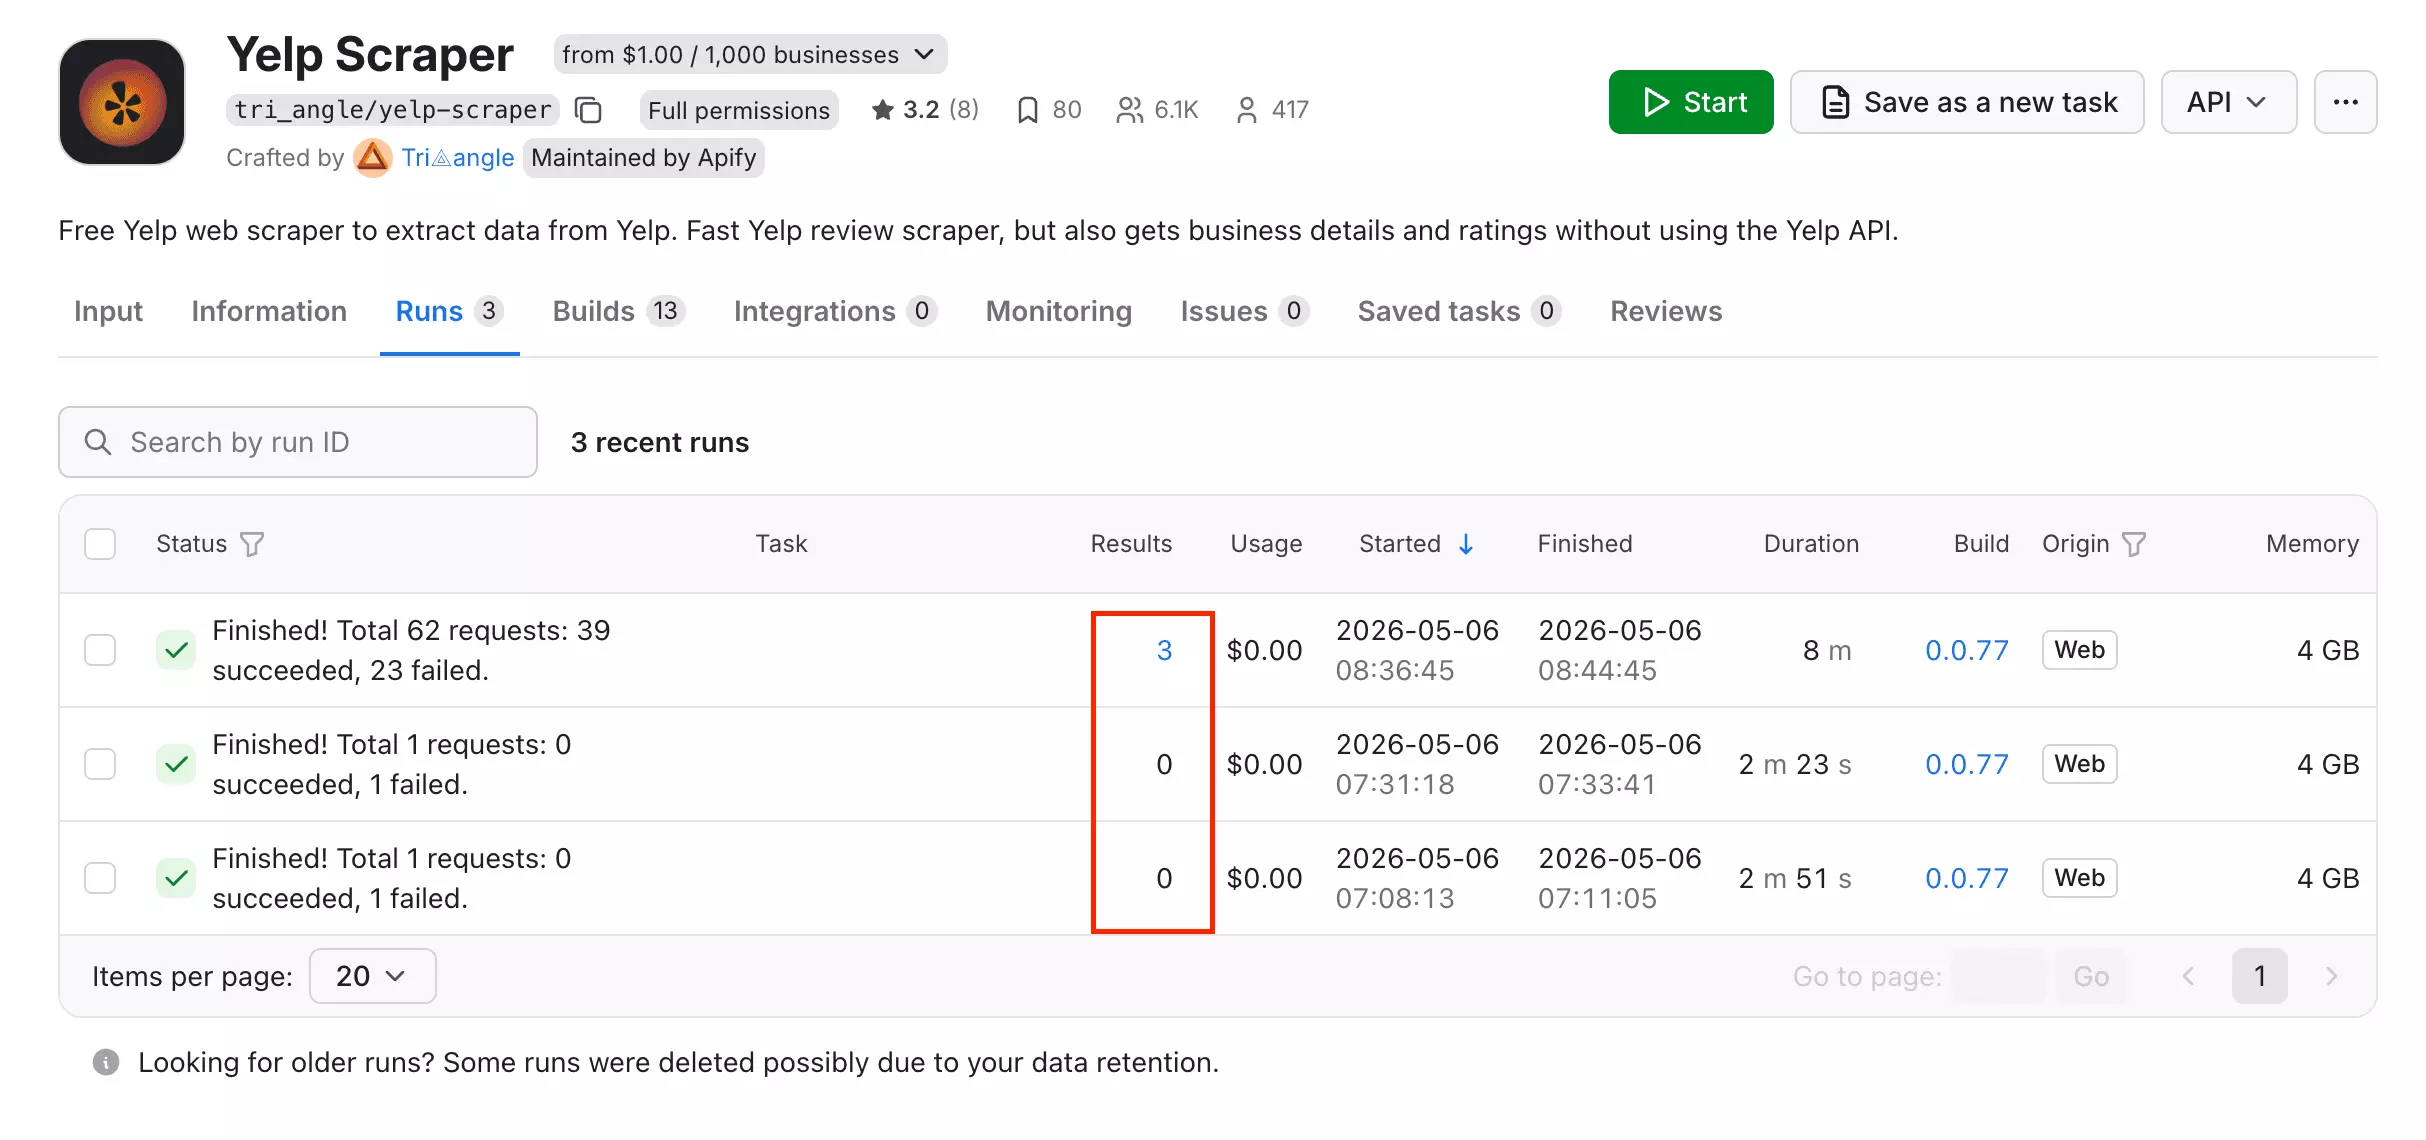This screenshot has height=1140, width=2426.
Task: Click the bookmark icon showing 80
Action: [1027, 110]
